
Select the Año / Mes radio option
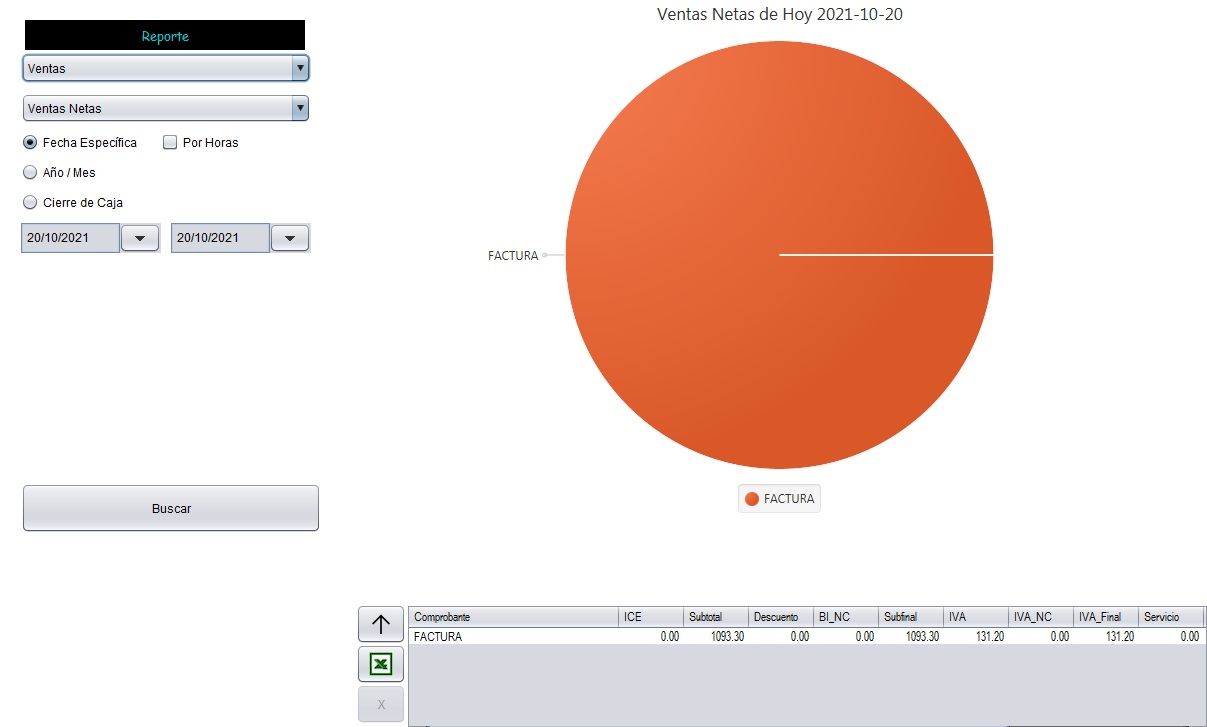(x=30, y=173)
